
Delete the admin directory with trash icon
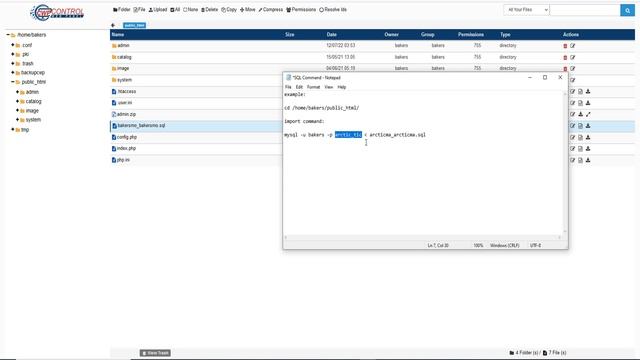click(565, 46)
